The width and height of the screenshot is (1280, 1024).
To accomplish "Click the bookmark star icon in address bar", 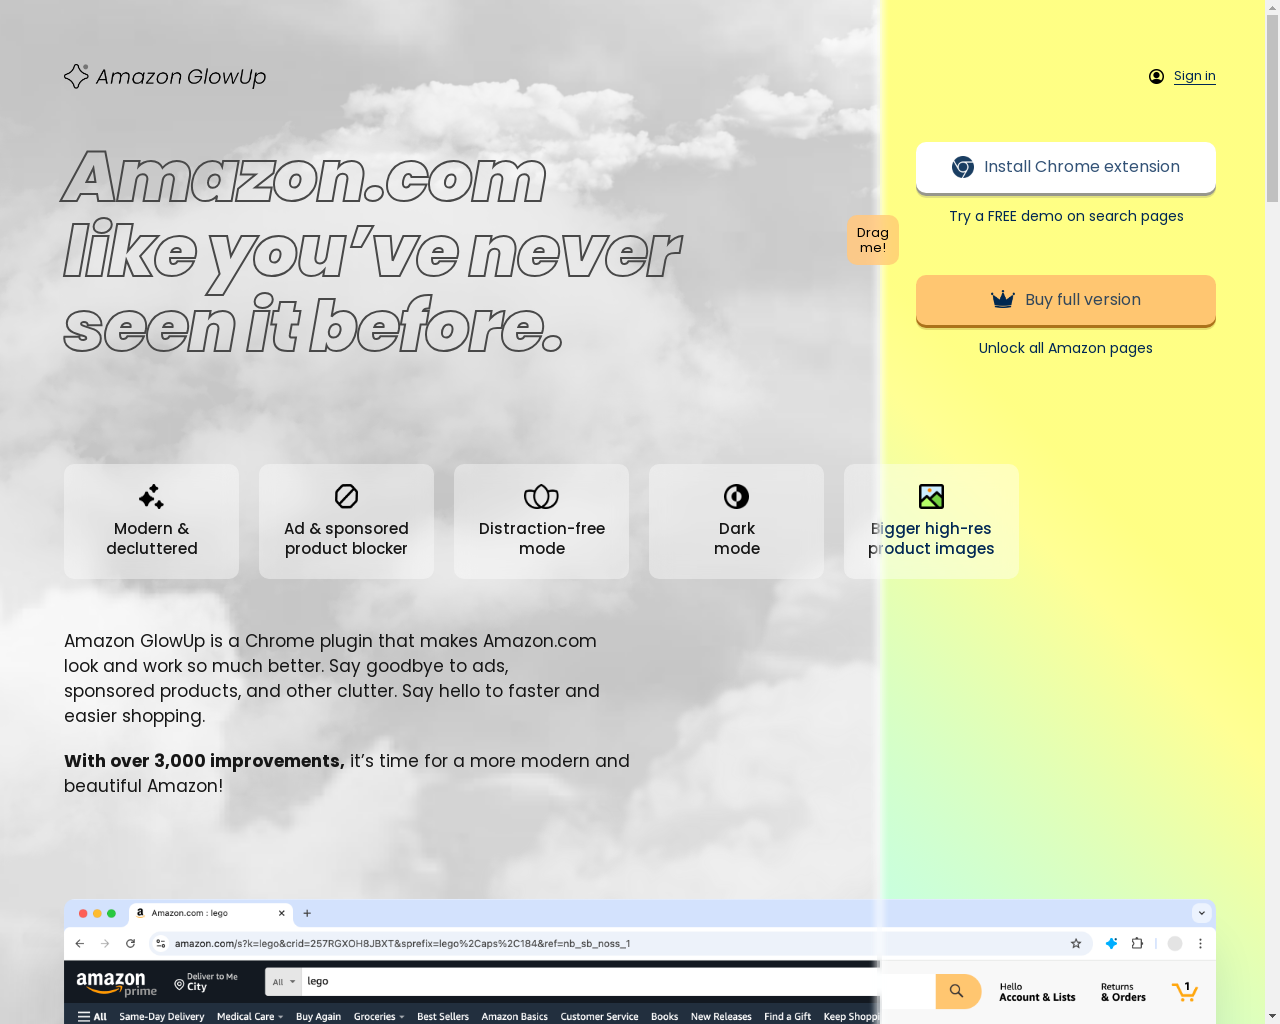I will coord(1076,943).
